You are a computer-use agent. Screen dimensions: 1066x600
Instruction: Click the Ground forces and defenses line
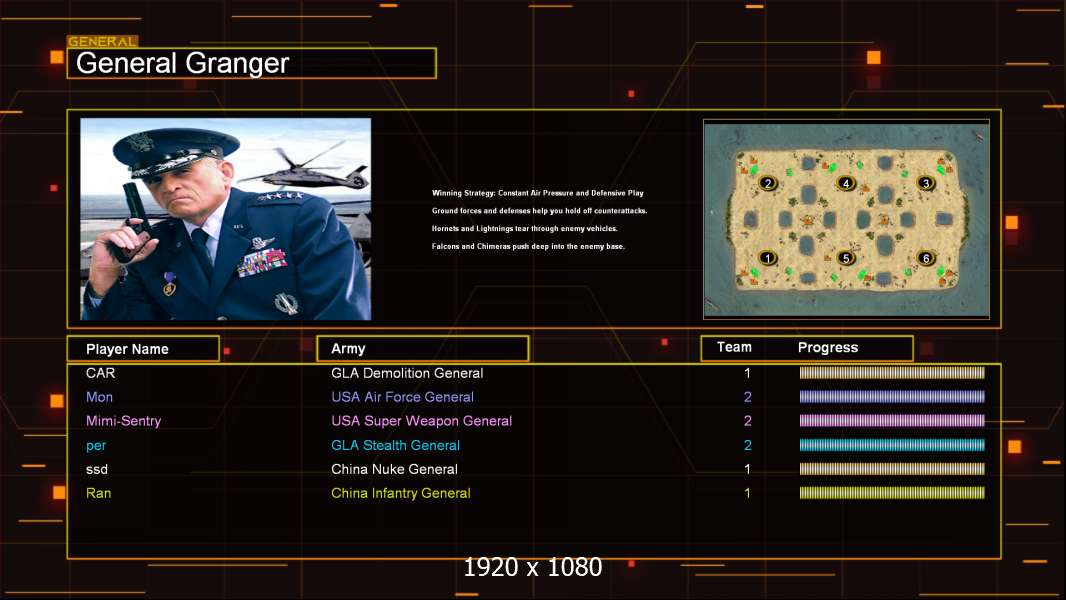(540, 211)
